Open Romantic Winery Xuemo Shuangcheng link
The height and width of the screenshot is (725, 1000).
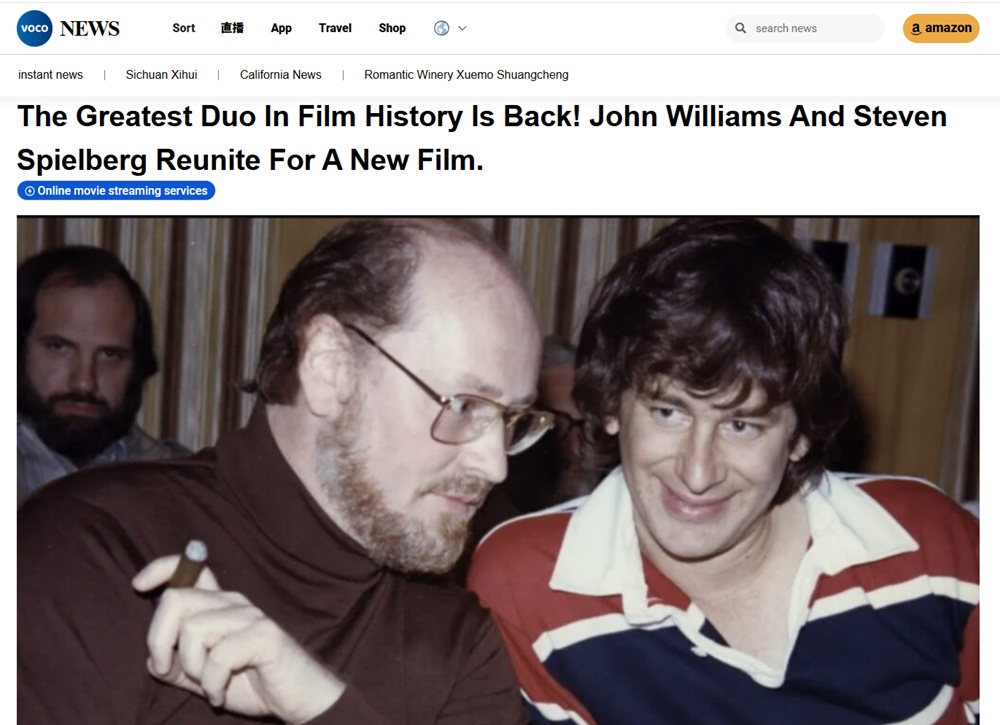pyautogui.click(x=466, y=75)
